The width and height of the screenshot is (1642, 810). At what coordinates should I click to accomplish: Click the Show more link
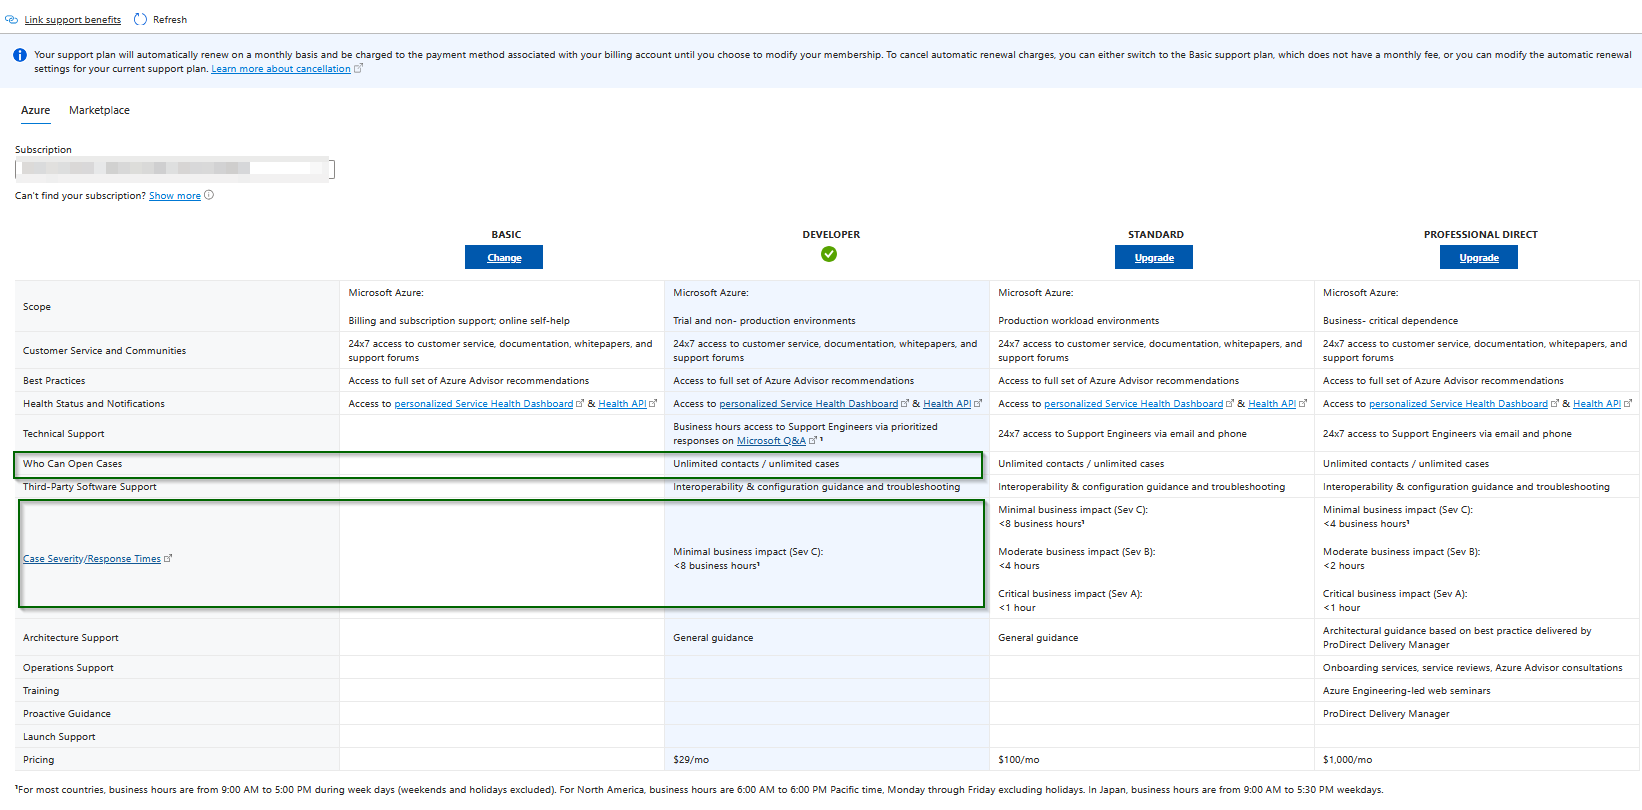pos(175,196)
